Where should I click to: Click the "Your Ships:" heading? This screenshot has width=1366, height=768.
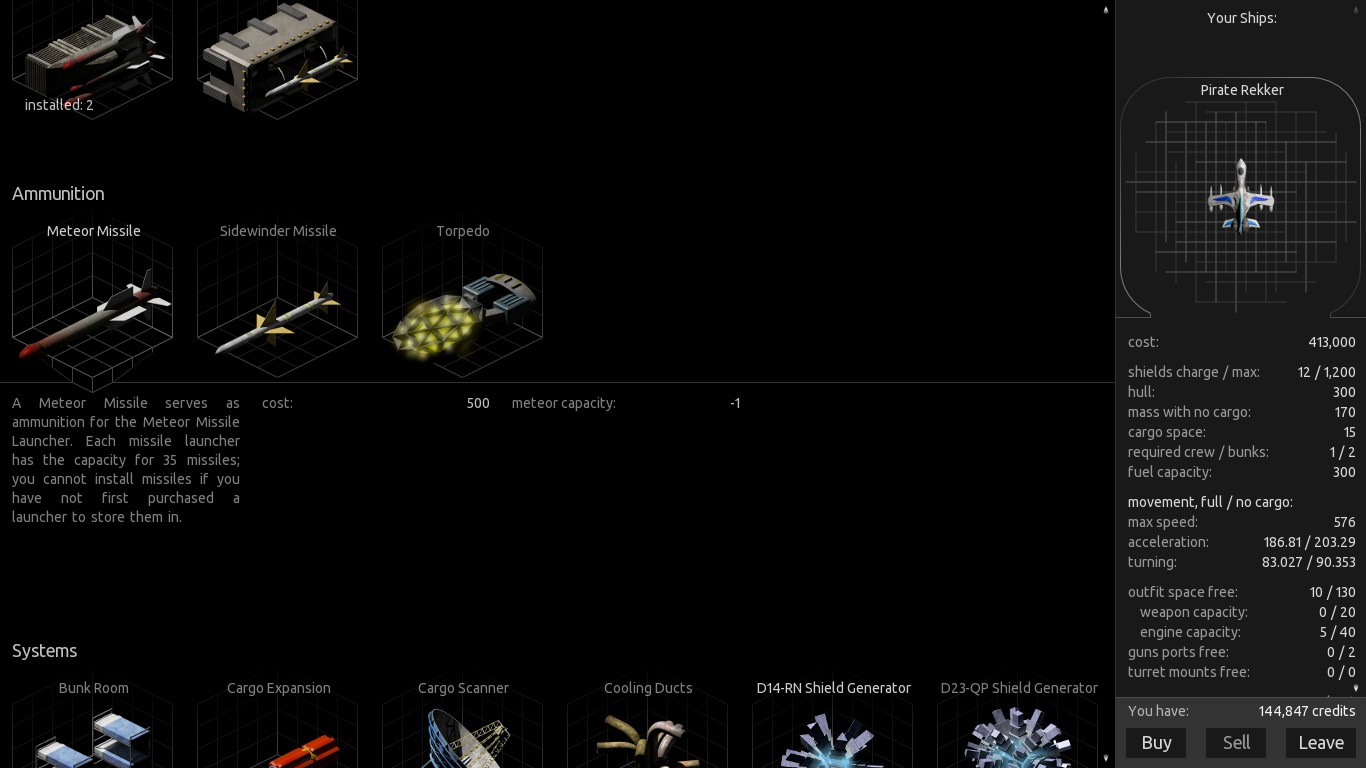(1241, 18)
